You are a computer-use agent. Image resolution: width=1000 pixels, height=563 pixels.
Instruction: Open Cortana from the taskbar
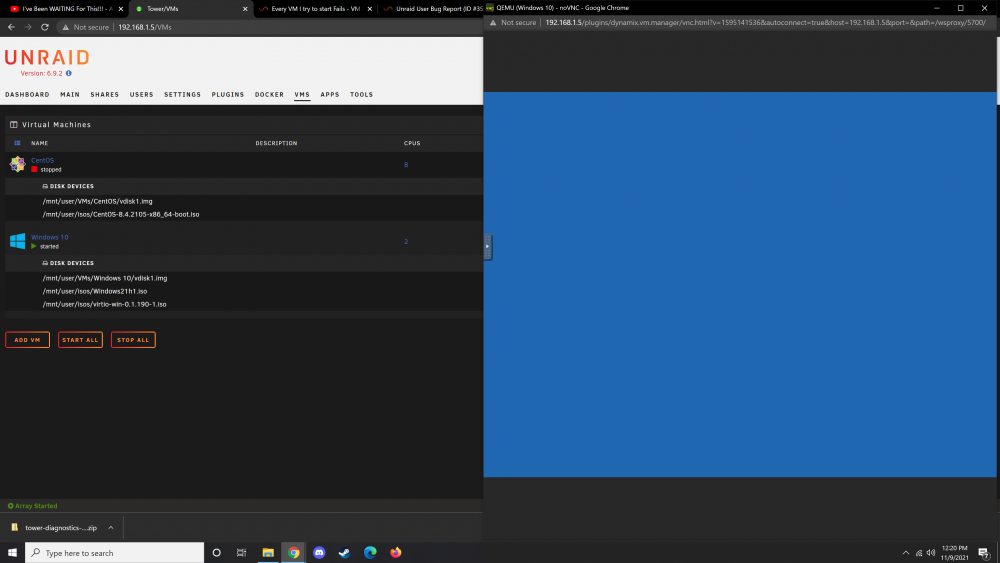tap(216, 553)
